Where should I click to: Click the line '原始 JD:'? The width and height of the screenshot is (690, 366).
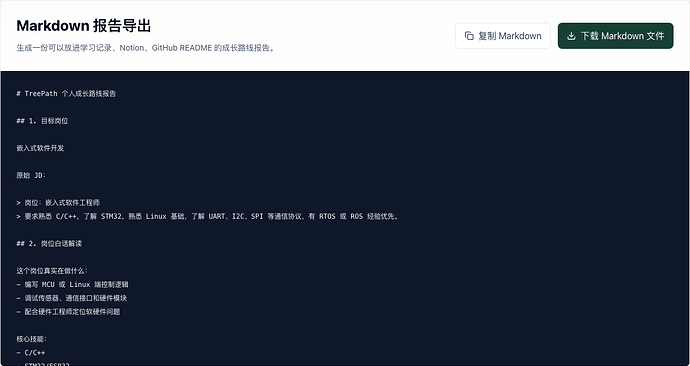[31, 176]
